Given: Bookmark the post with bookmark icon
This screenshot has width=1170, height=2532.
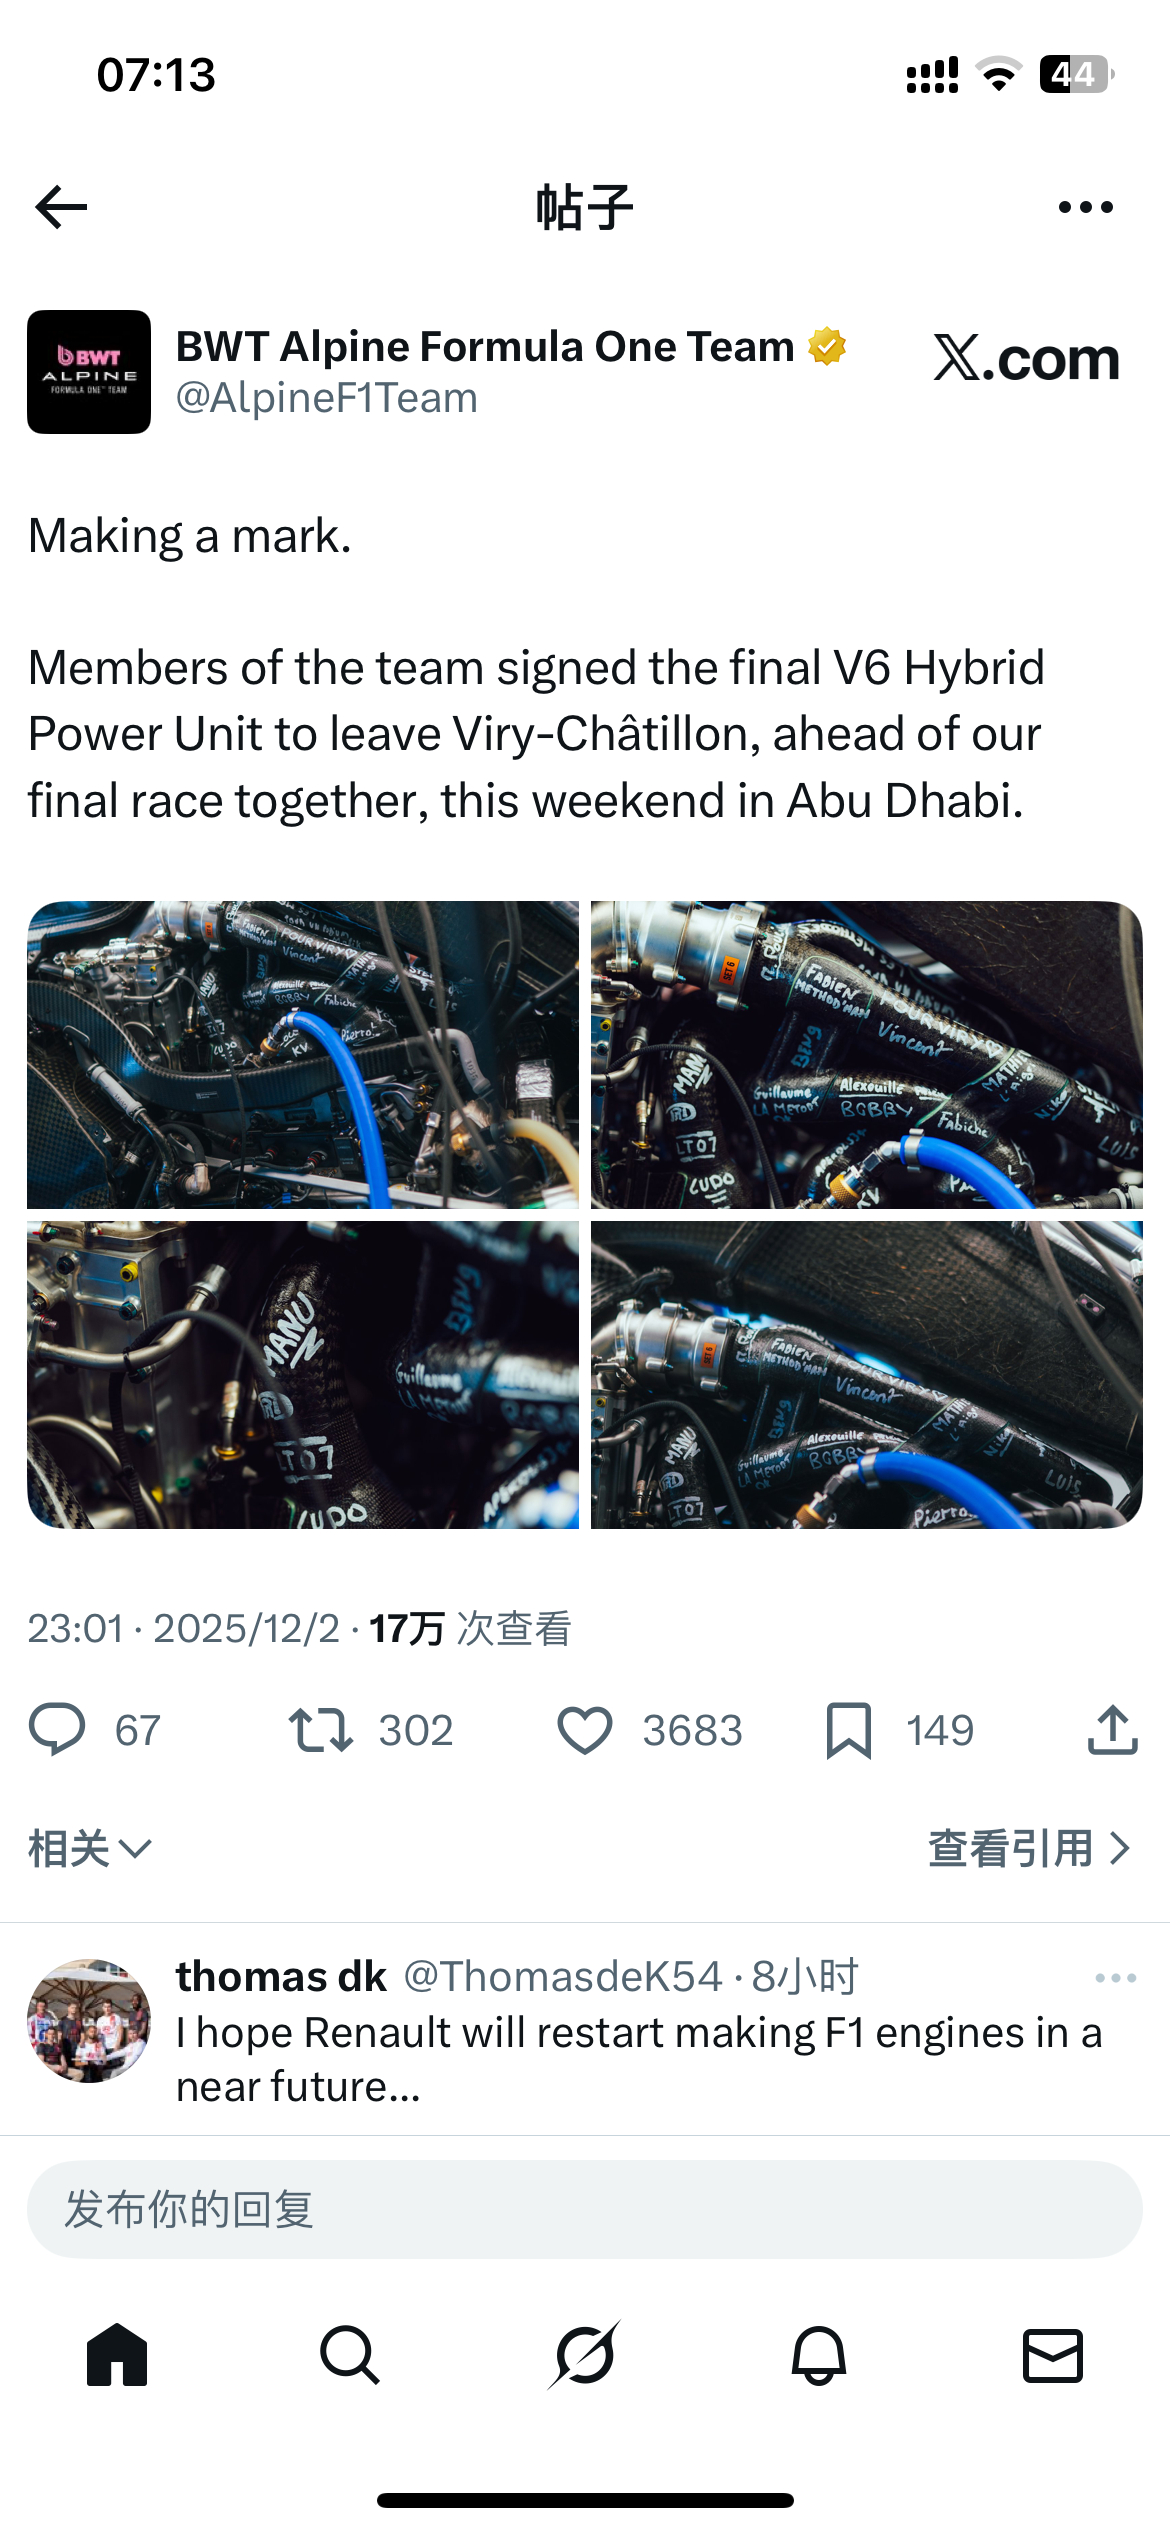Looking at the screenshot, I should click(x=849, y=1730).
